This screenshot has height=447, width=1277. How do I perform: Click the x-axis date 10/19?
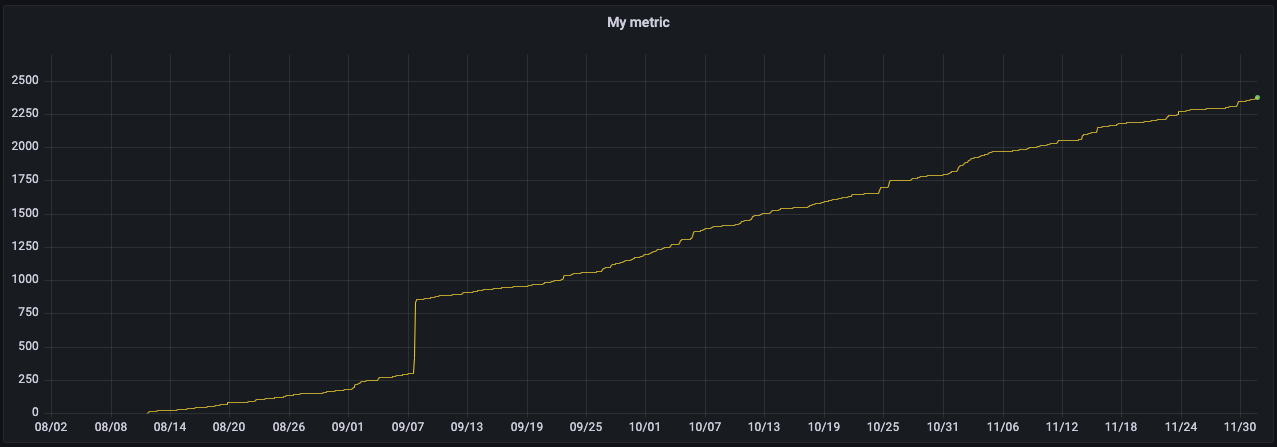pyautogui.click(x=824, y=426)
